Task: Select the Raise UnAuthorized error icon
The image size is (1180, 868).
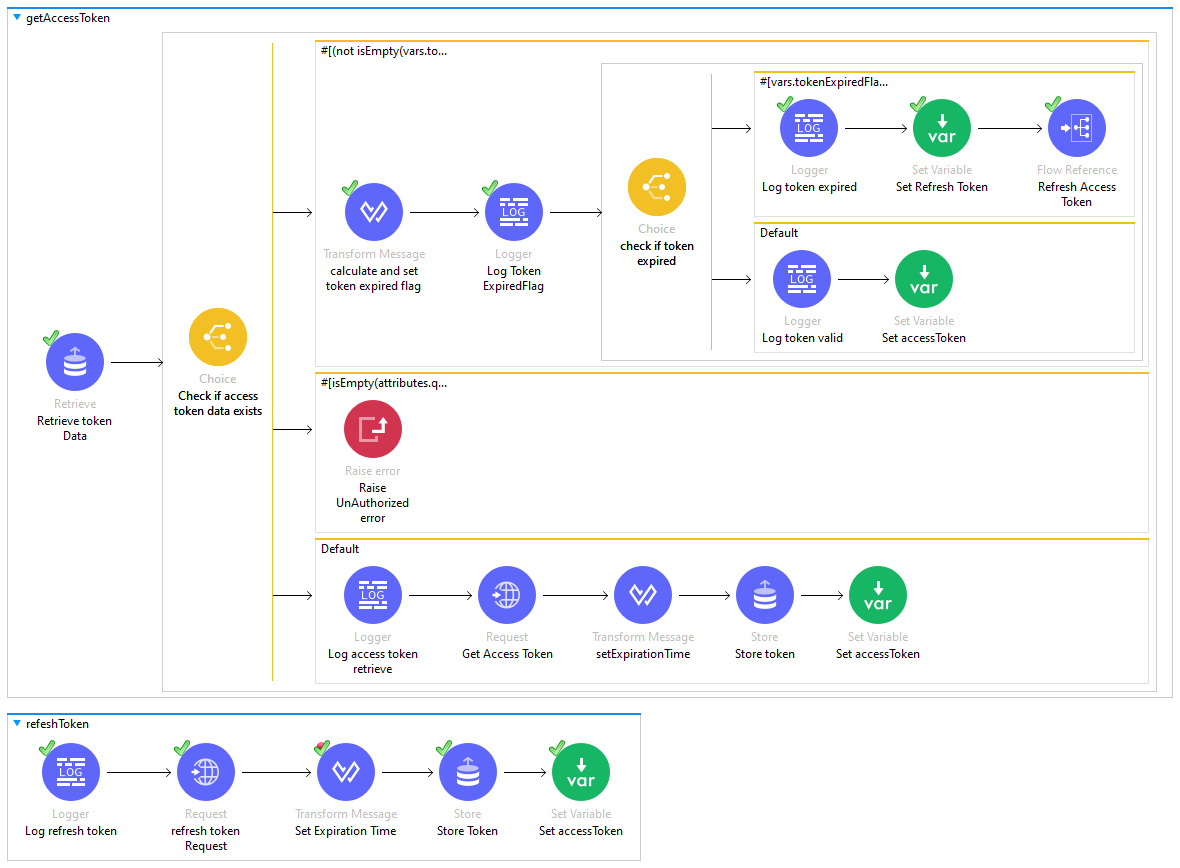Action: [373, 429]
